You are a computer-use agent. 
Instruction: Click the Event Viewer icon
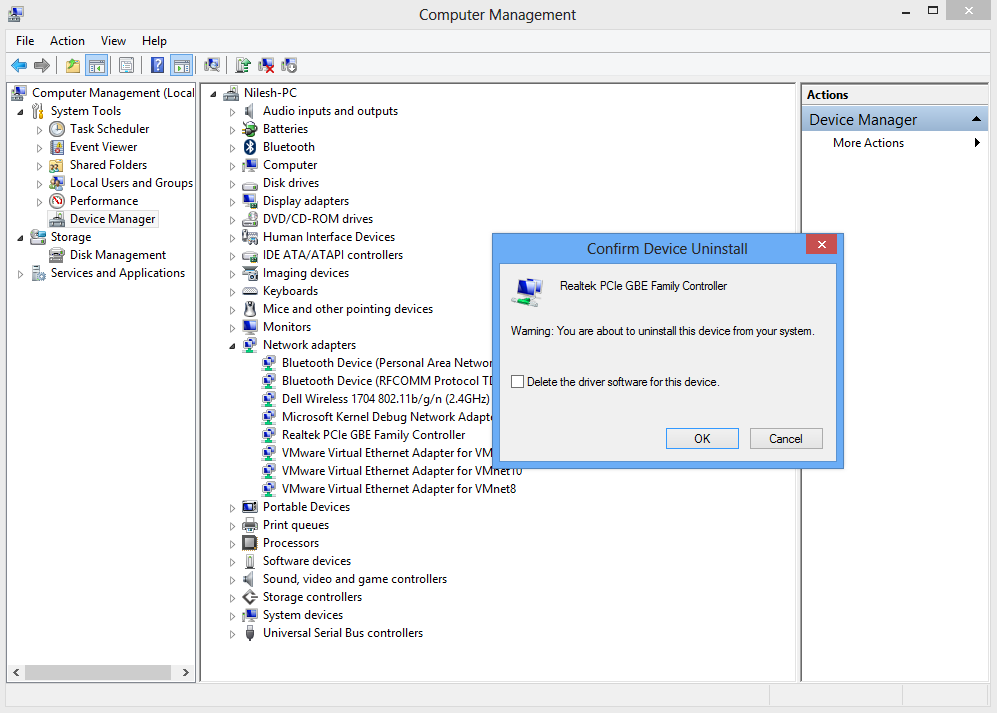tap(57, 147)
